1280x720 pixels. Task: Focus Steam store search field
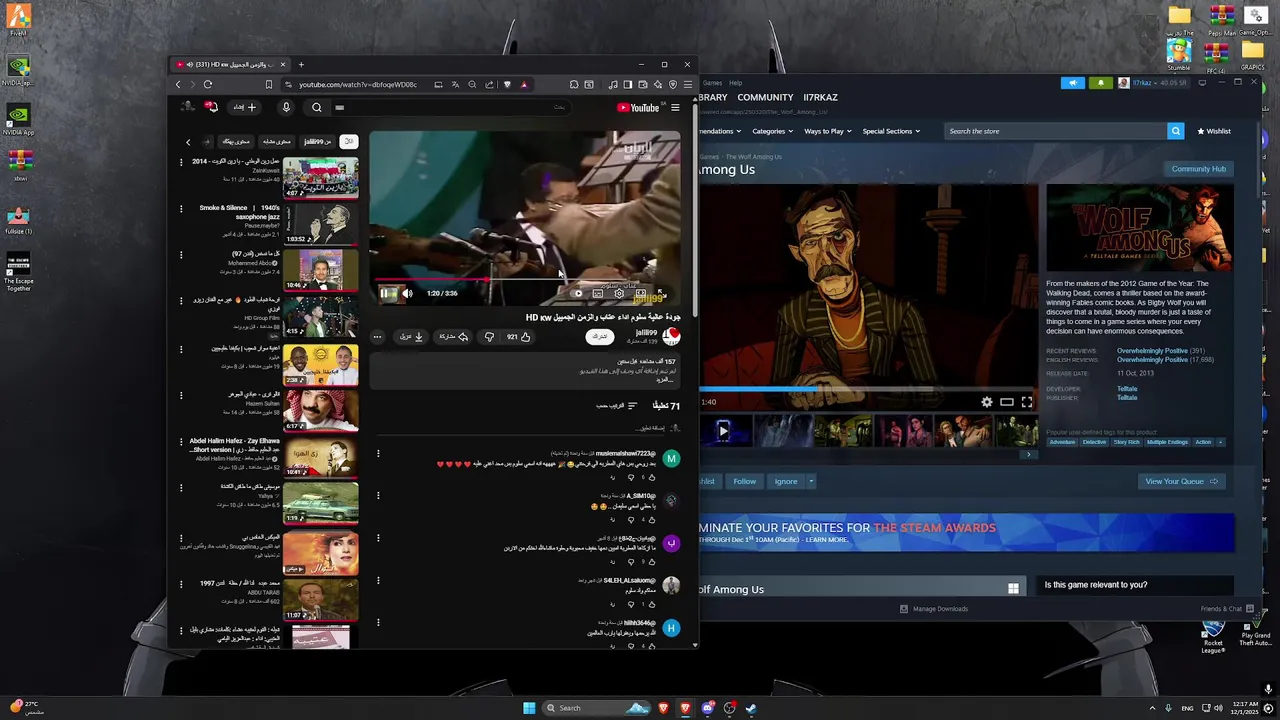click(1056, 131)
